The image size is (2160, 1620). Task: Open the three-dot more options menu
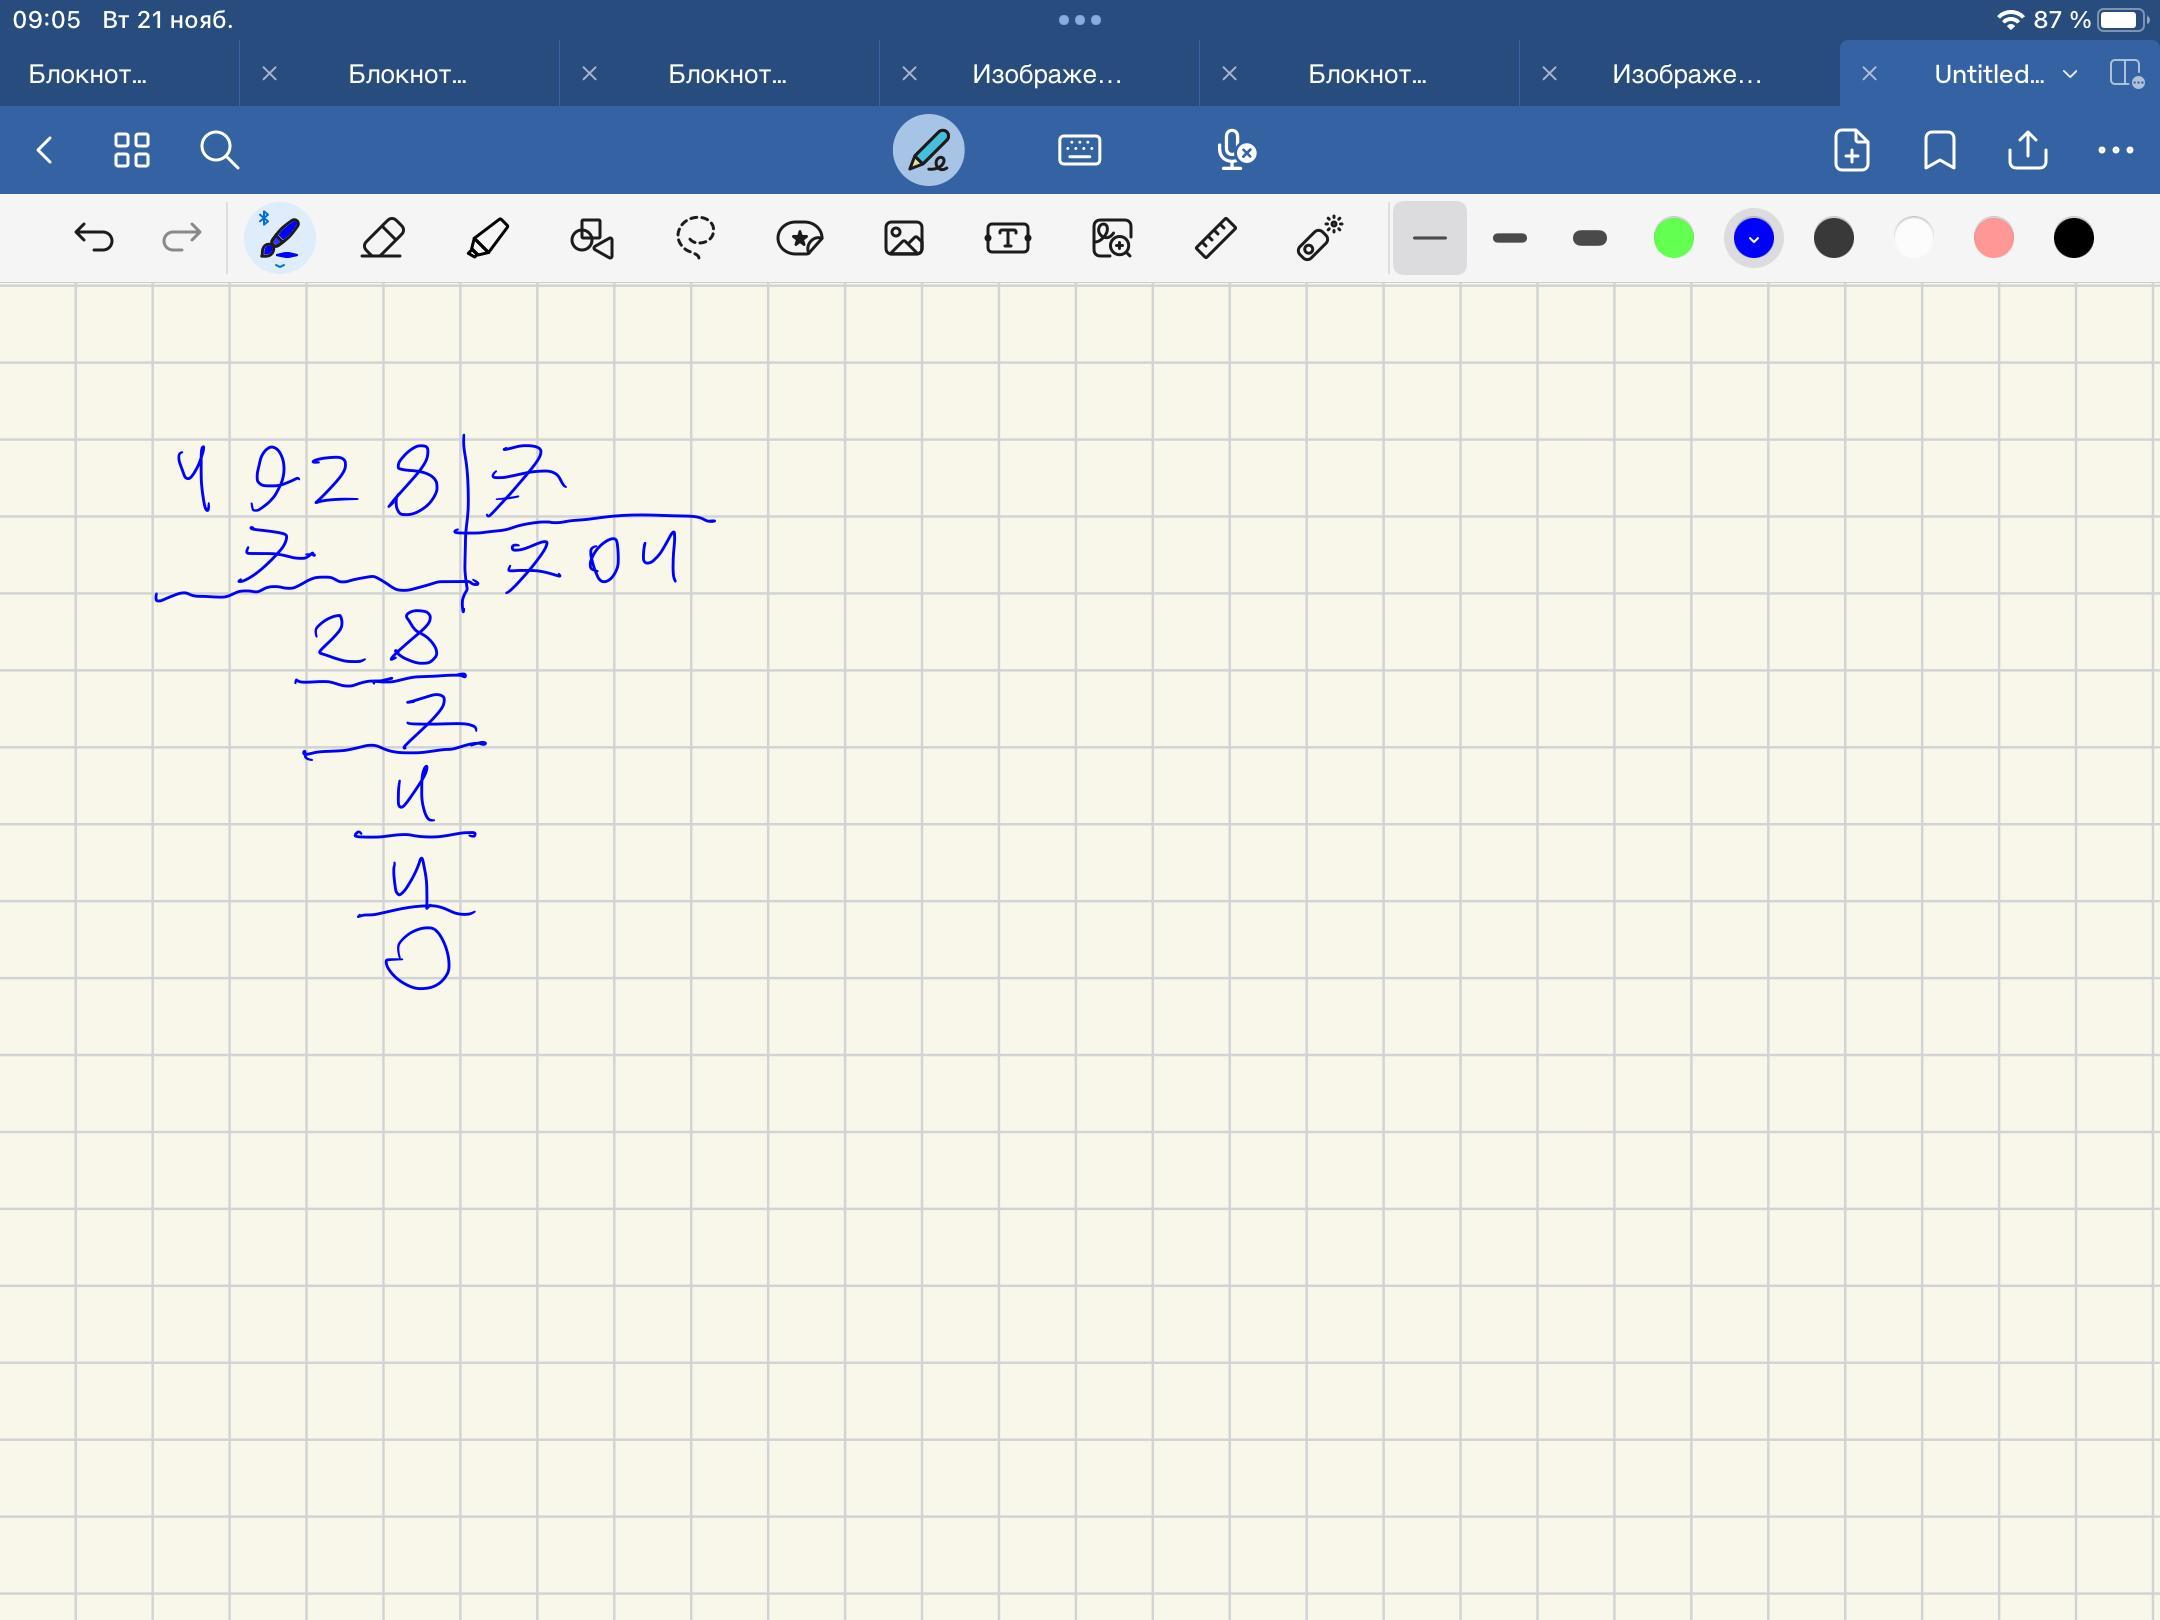pyautogui.click(x=2115, y=151)
